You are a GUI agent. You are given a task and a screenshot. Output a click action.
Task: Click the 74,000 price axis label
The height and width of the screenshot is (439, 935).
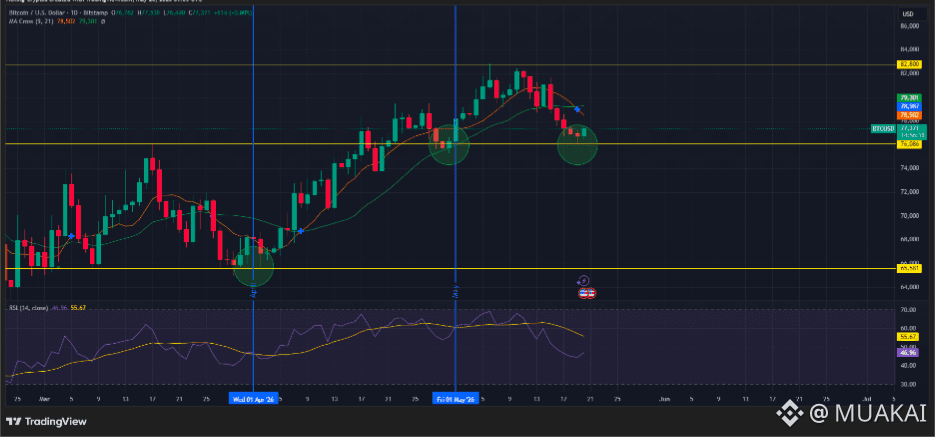(x=909, y=168)
